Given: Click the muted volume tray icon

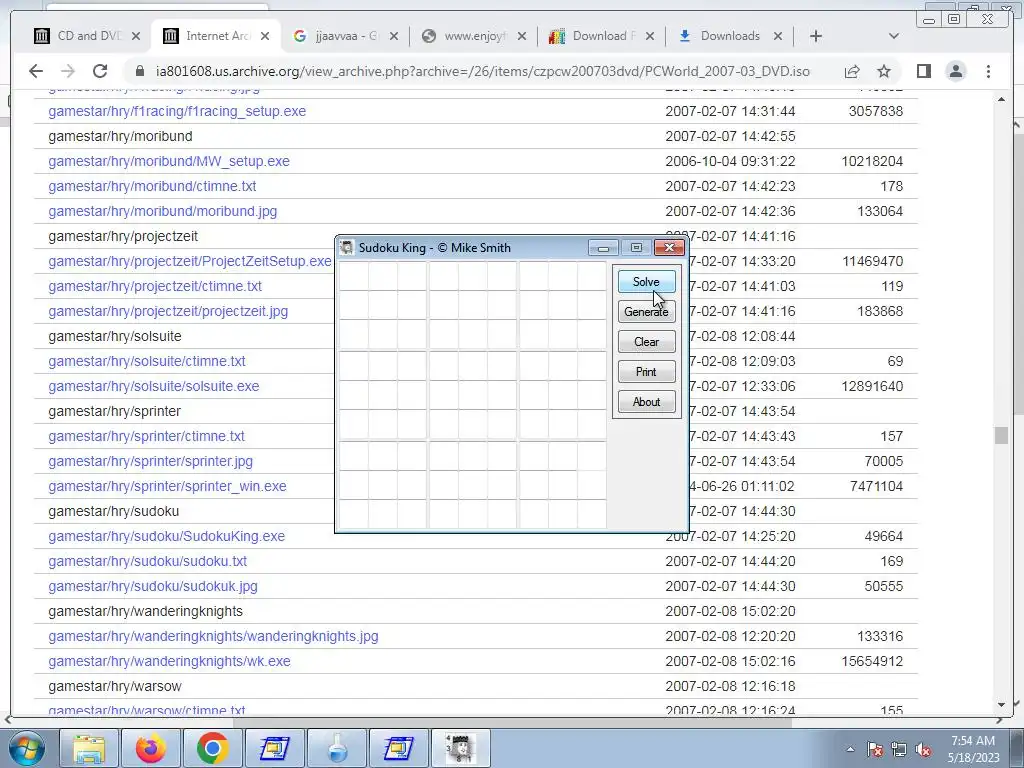Looking at the screenshot, I should point(923,749).
